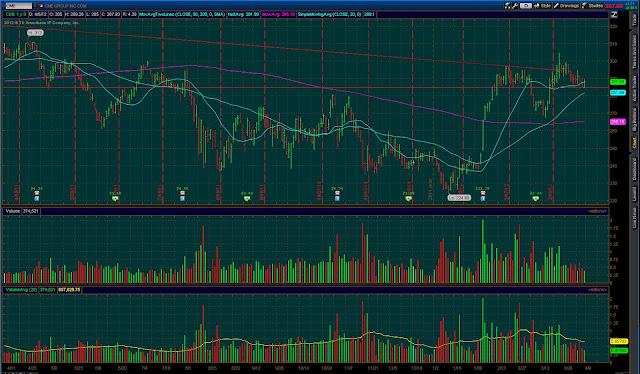Click the Lo 224.69 low price label
The width and height of the screenshot is (640, 374).
pos(459,198)
